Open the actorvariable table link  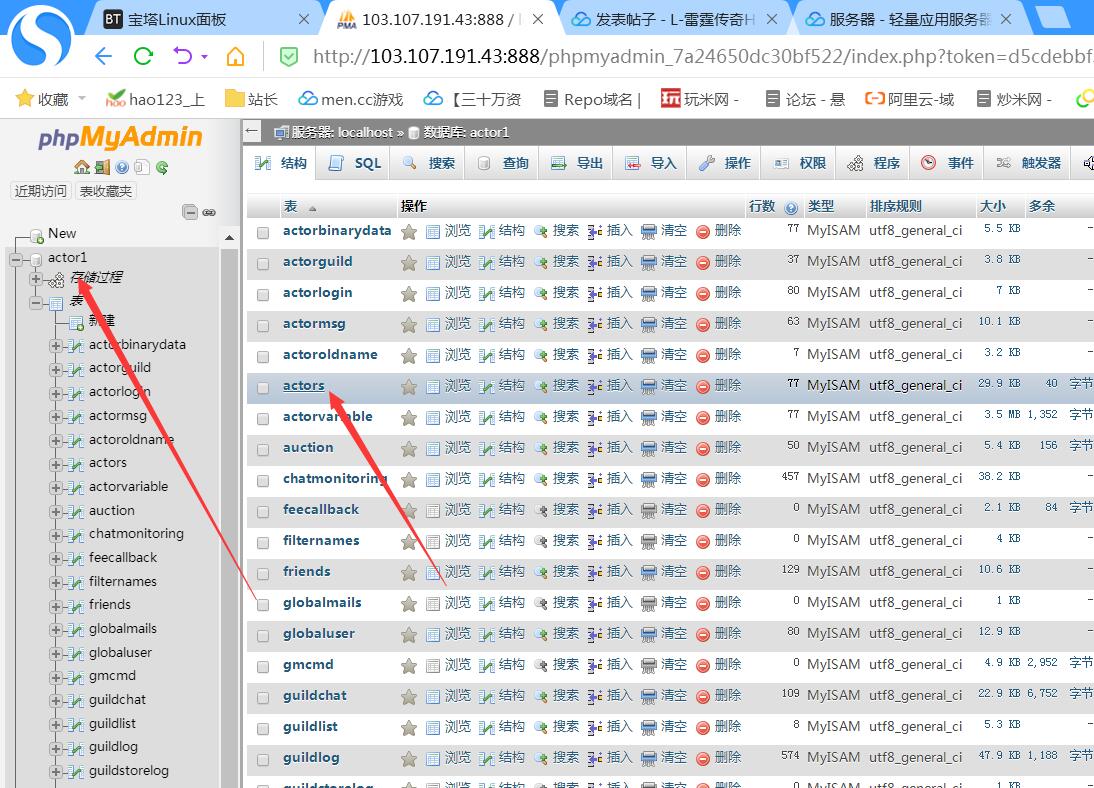[327, 416]
